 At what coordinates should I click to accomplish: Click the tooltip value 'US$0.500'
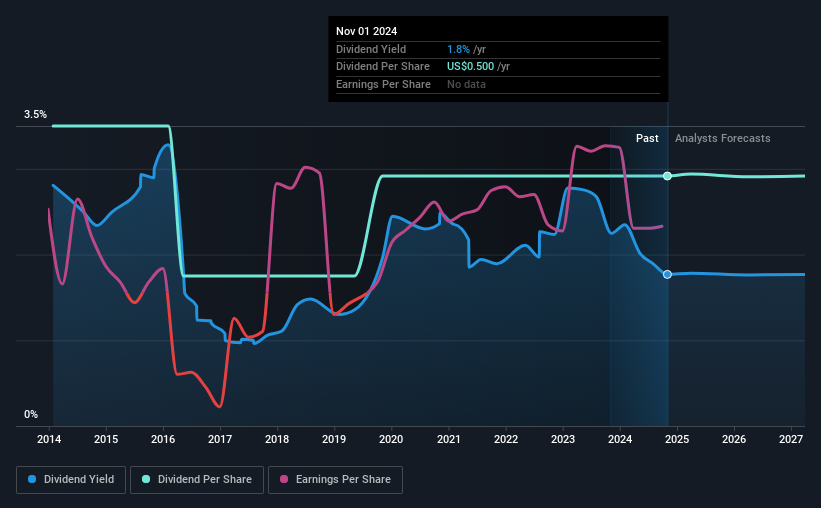(470, 67)
